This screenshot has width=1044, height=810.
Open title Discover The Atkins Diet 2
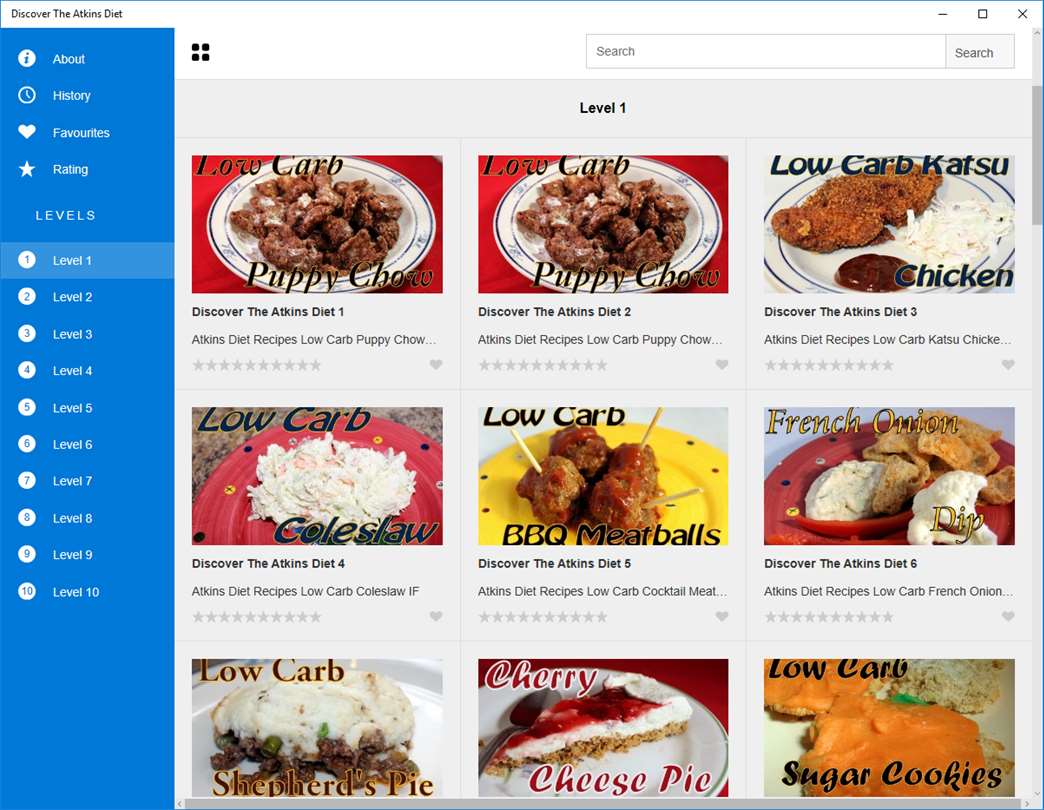554,311
